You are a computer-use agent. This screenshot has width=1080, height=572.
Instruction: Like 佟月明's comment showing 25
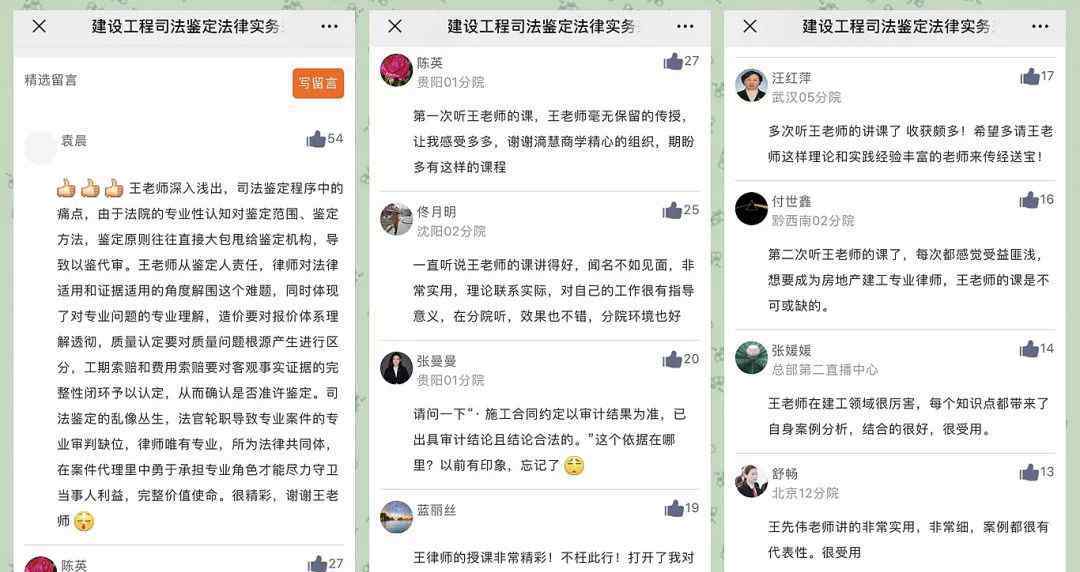[x=672, y=210]
